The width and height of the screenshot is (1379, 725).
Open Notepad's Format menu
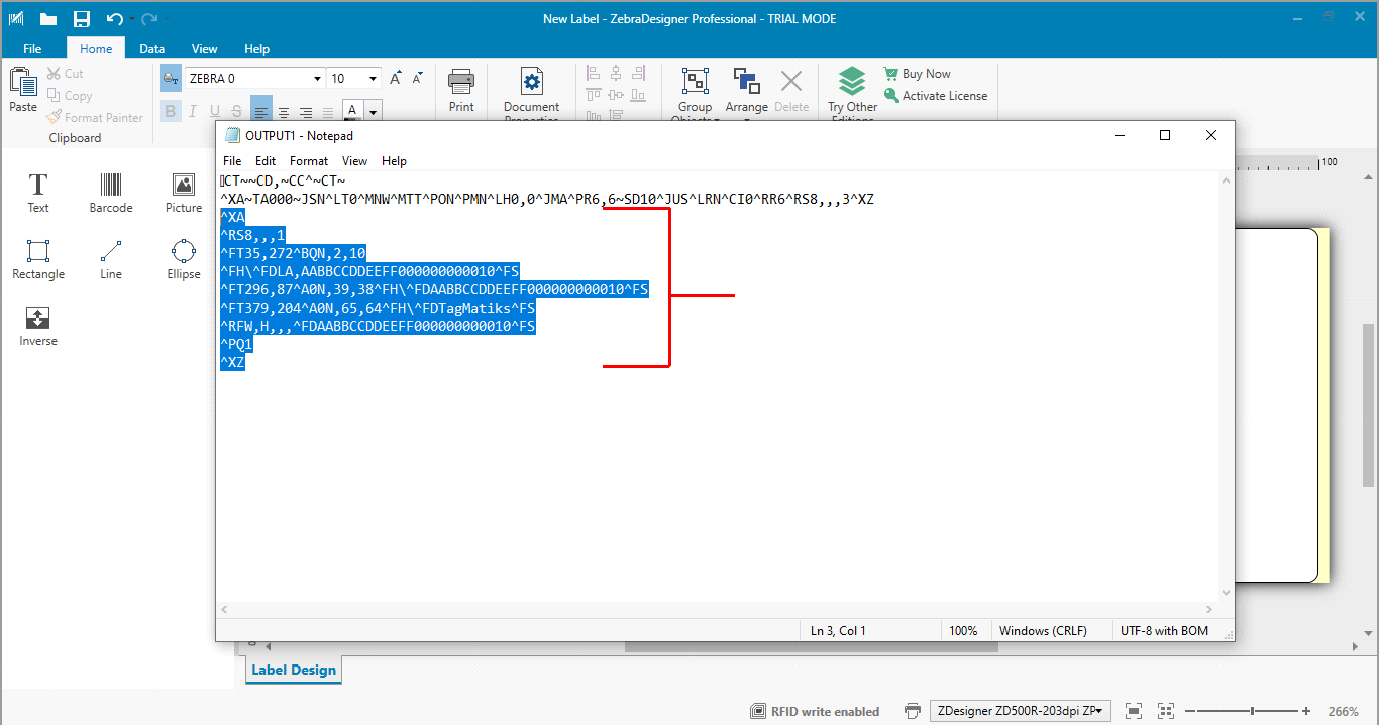click(309, 160)
